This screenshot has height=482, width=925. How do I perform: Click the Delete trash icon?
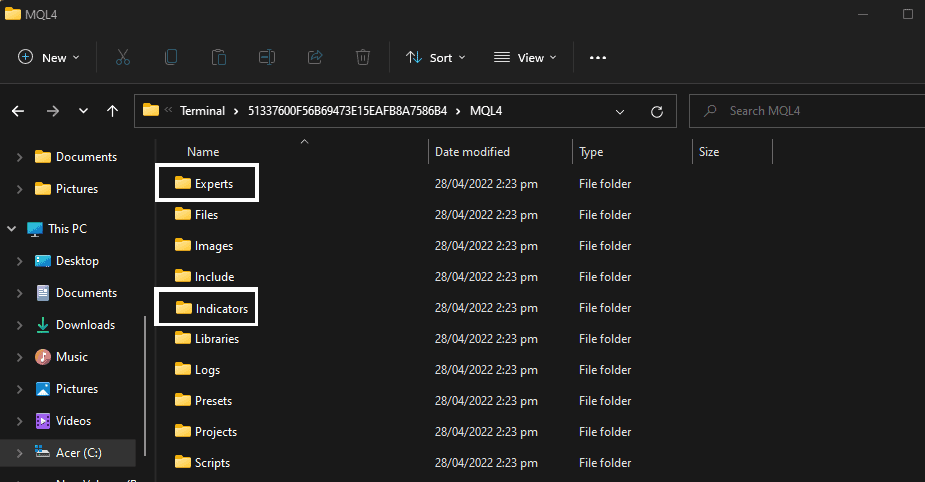coord(363,57)
